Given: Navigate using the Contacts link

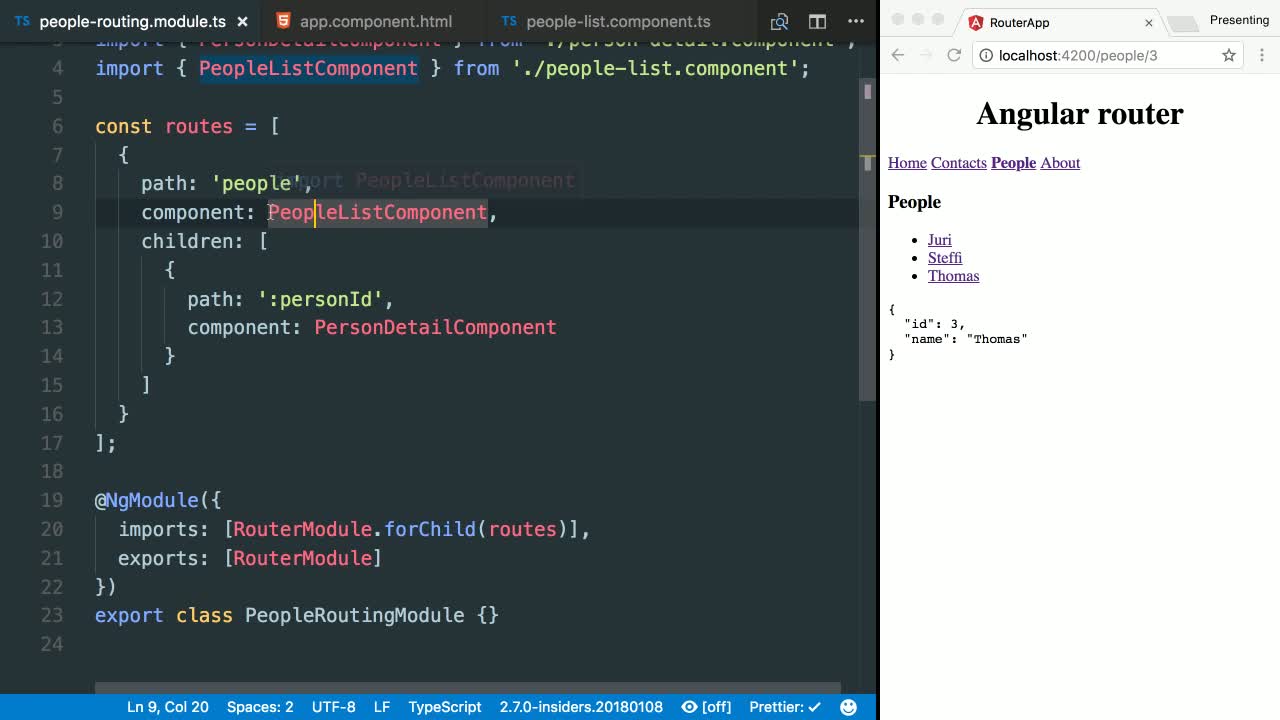Looking at the screenshot, I should point(958,163).
